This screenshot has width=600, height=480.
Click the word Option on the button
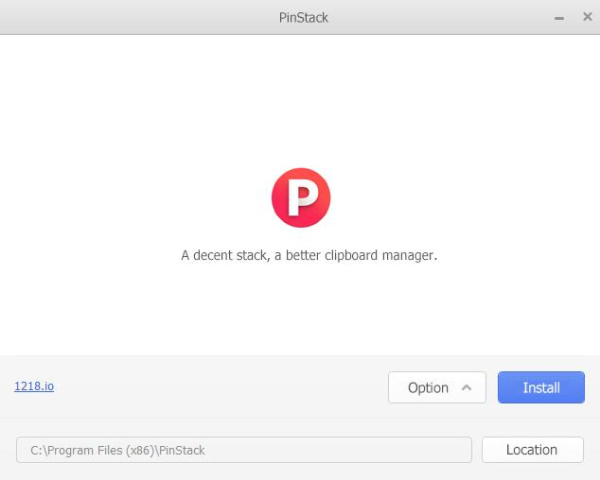[x=428, y=388]
